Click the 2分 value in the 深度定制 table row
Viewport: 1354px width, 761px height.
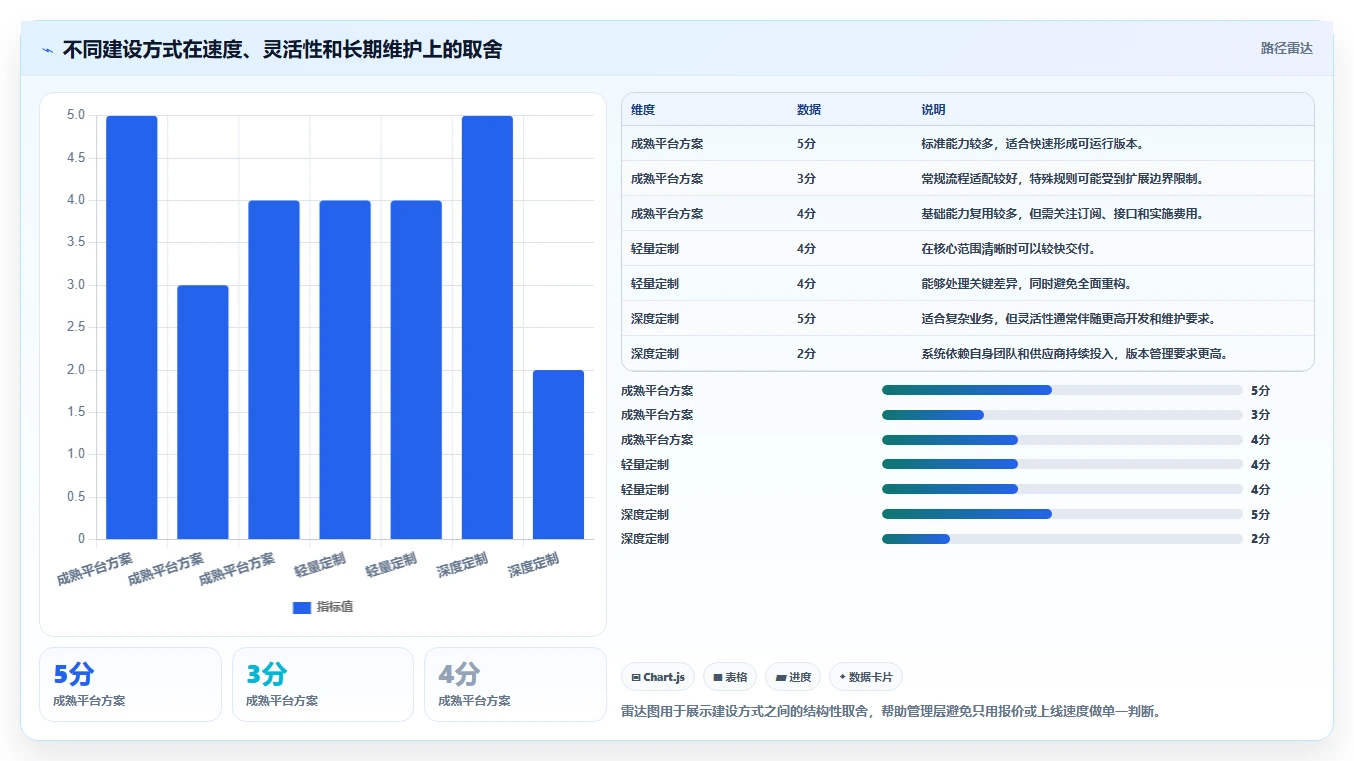click(x=806, y=354)
